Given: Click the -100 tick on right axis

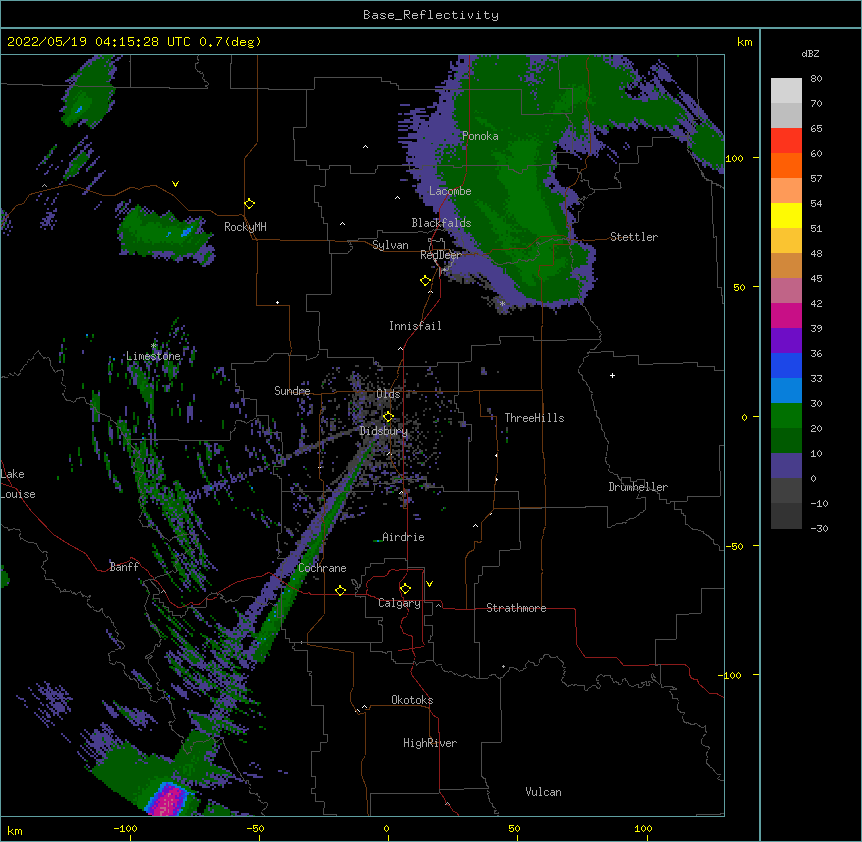Looking at the screenshot, I should click(731, 675).
